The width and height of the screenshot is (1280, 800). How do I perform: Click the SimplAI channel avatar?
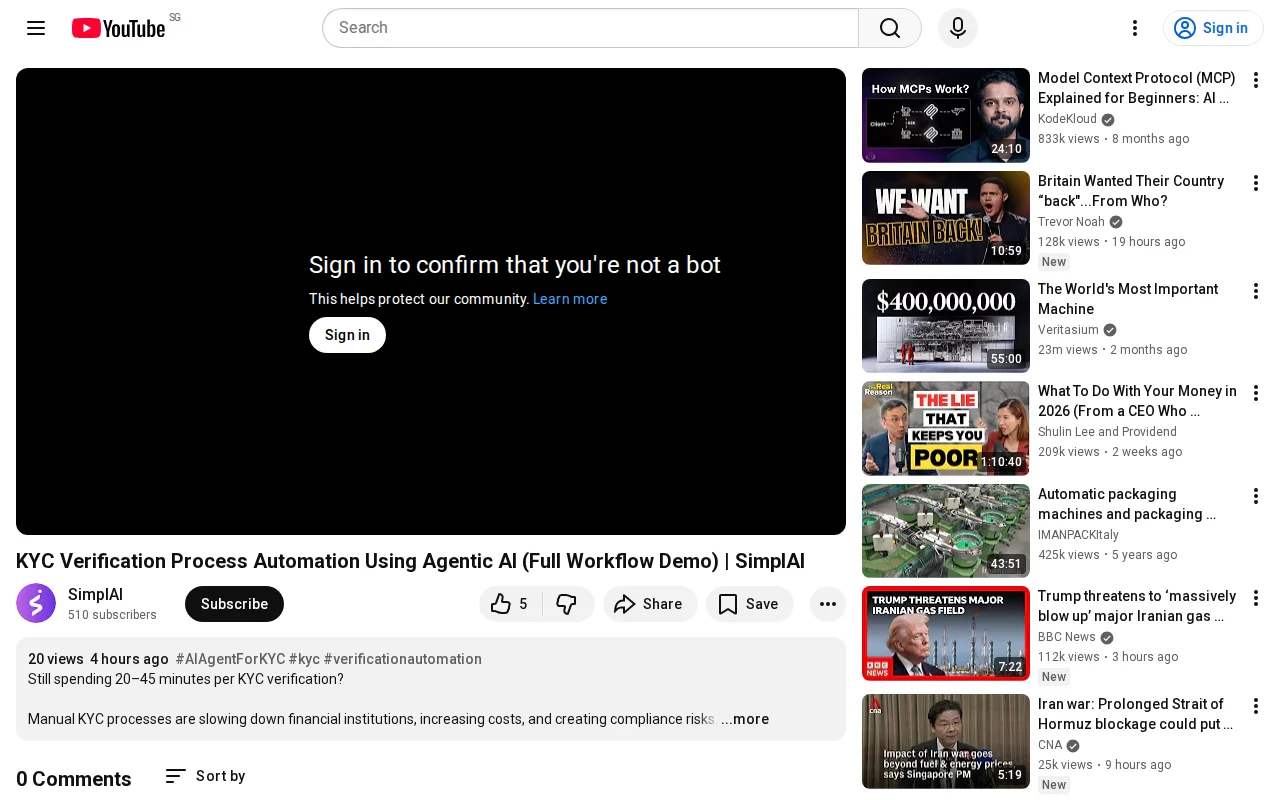(36, 603)
